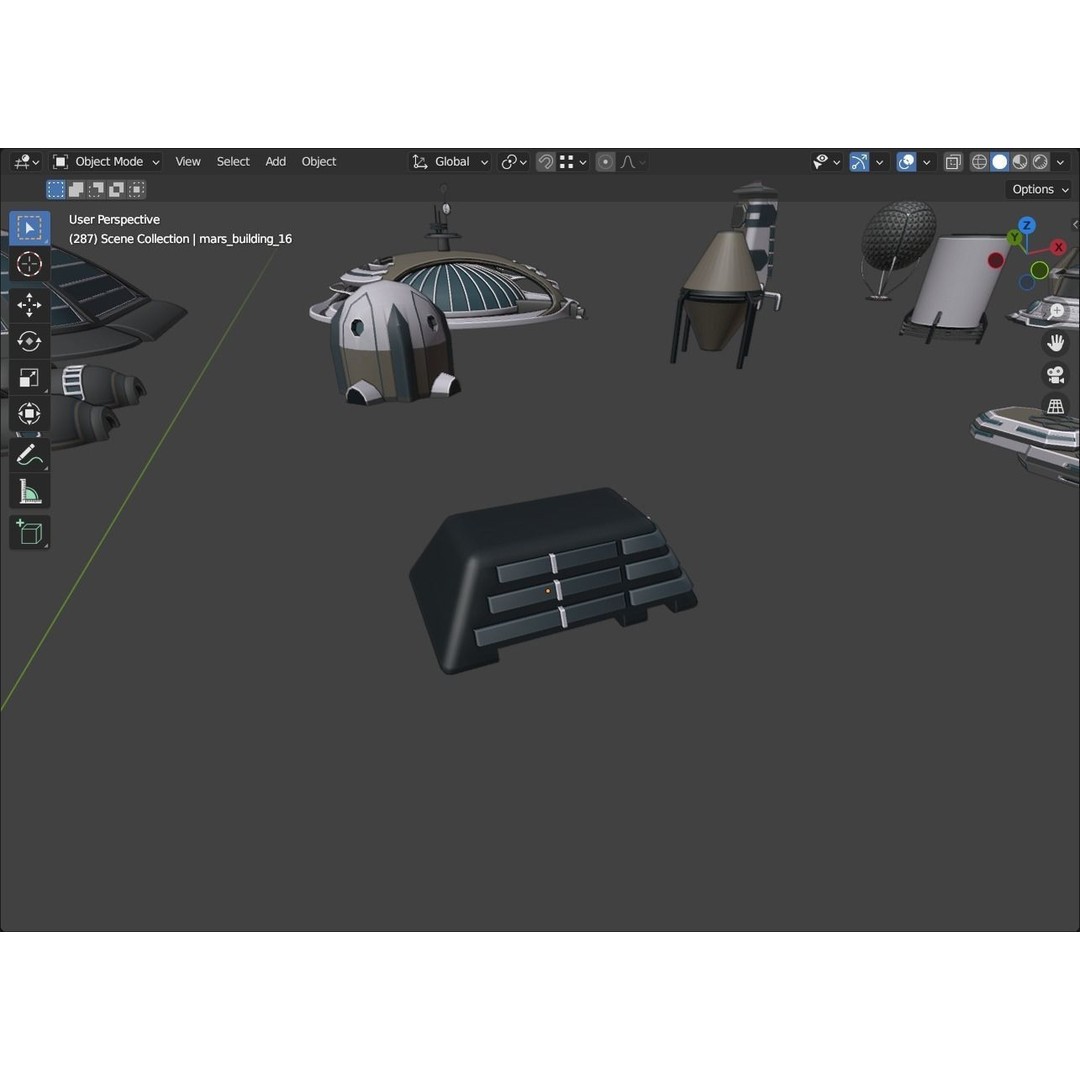Activate the viewport Zoom magnifier control

1055,310
